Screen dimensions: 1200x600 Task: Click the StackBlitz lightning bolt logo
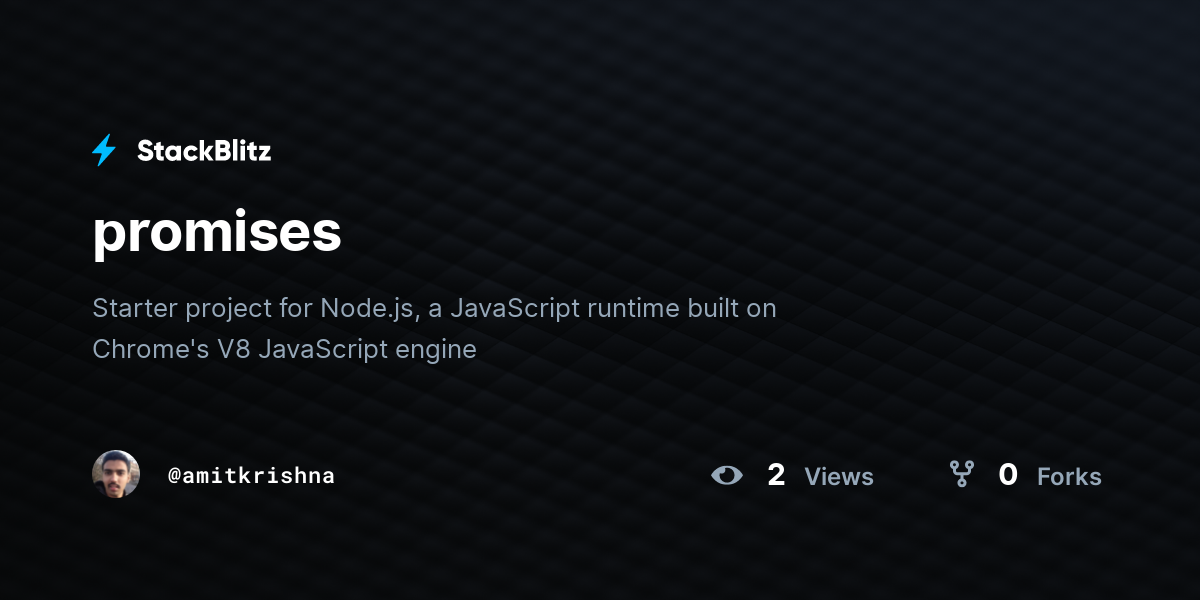pyautogui.click(x=104, y=151)
